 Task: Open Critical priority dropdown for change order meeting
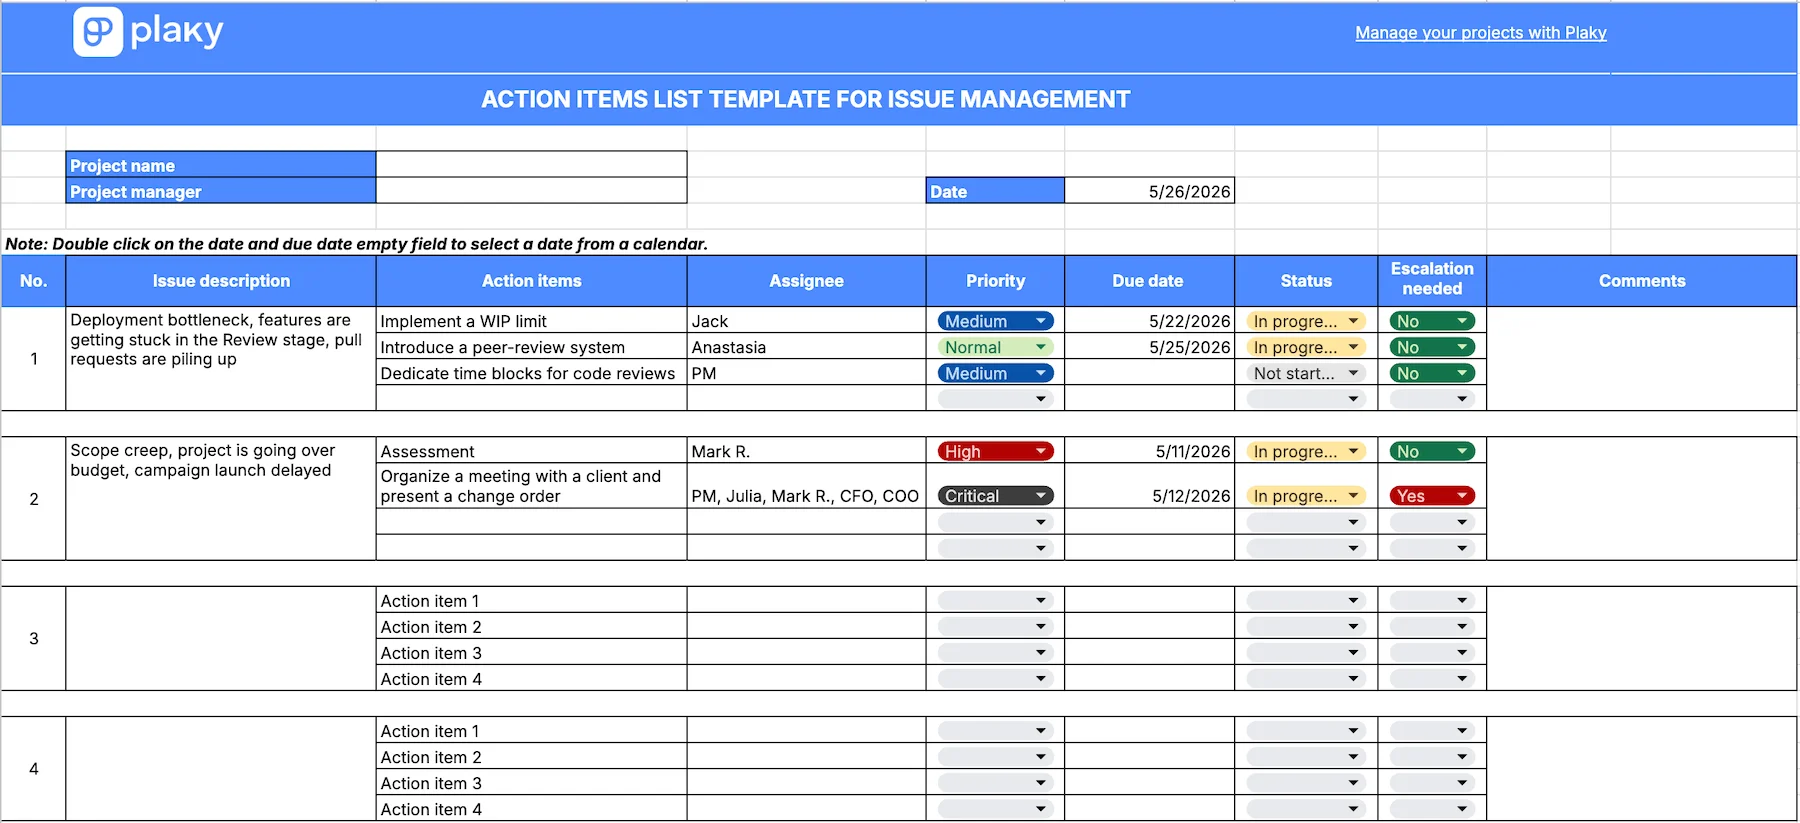coord(995,496)
